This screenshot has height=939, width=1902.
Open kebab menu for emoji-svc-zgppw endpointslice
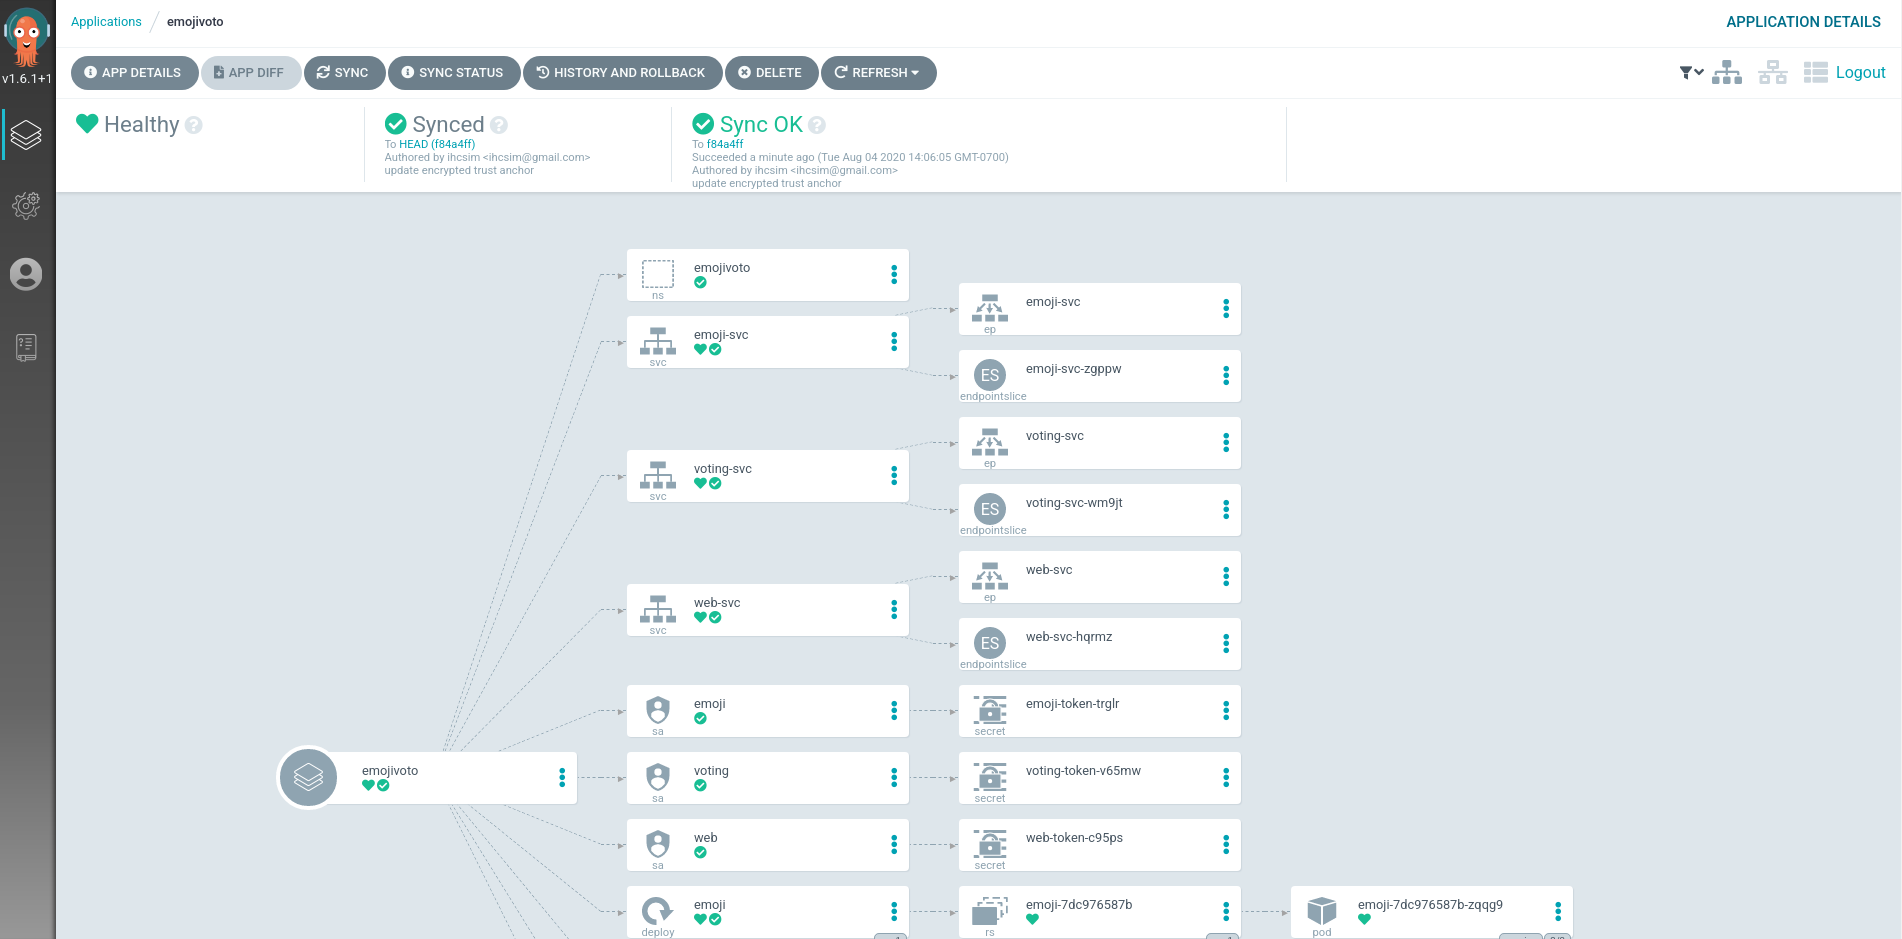coord(1225,376)
